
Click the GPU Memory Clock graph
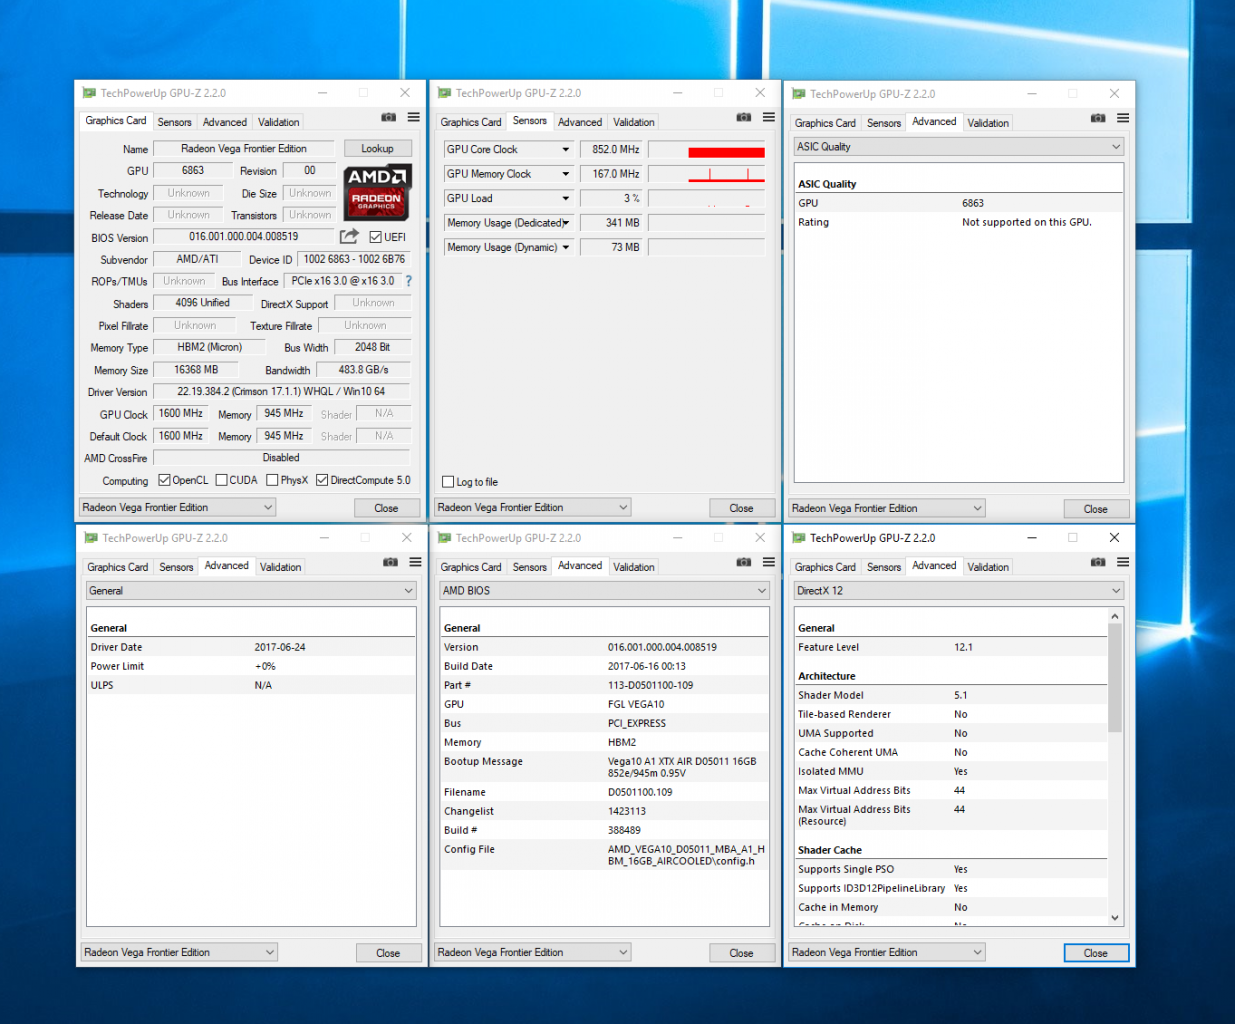tap(707, 174)
